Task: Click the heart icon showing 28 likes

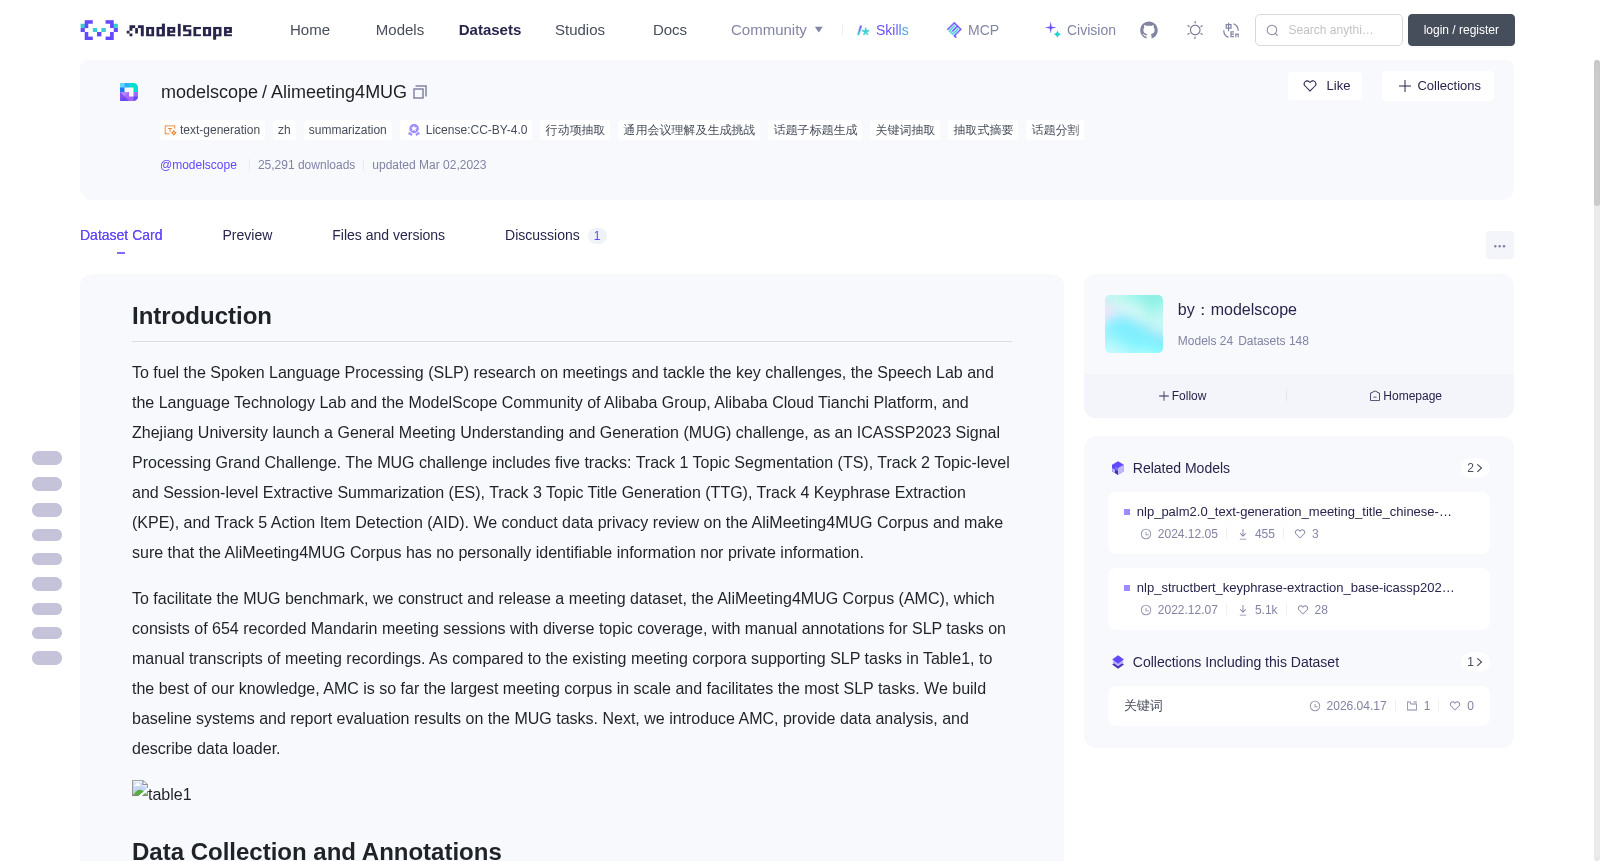Action: (x=1303, y=610)
